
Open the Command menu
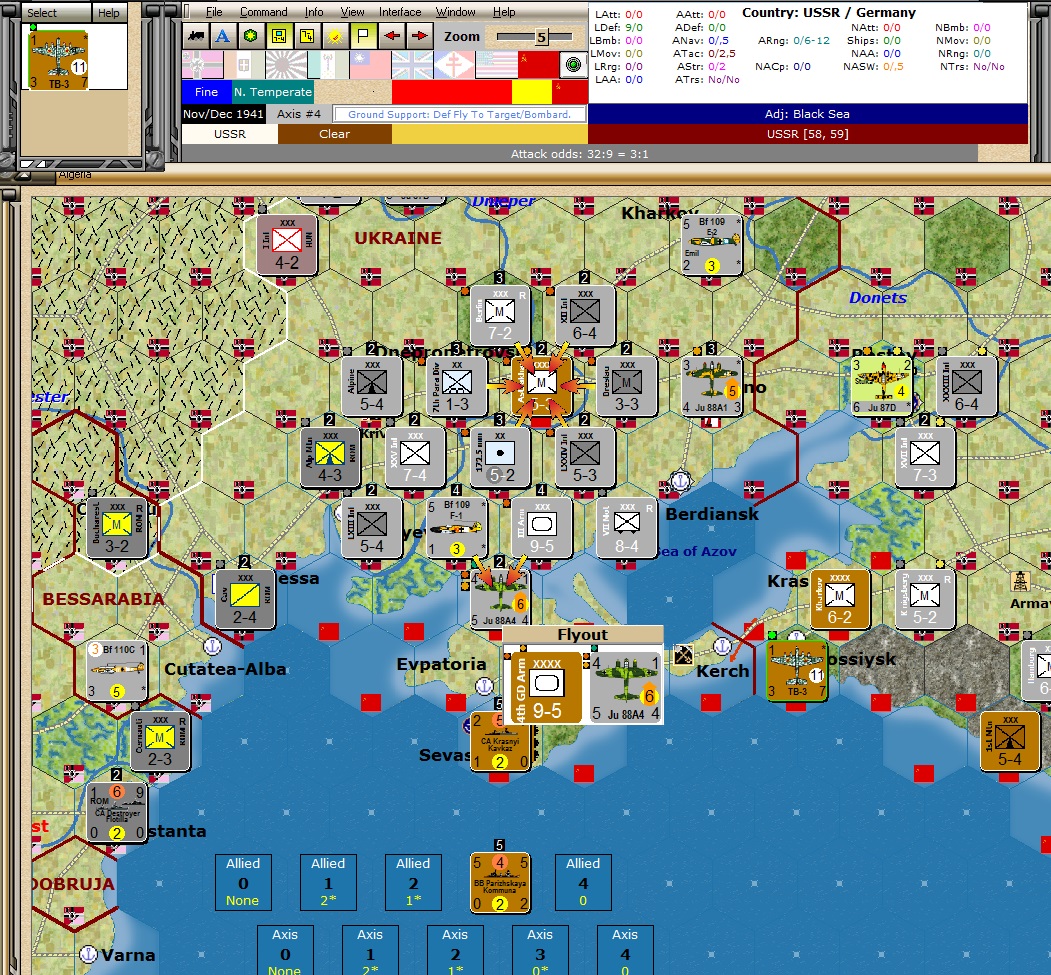(263, 12)
